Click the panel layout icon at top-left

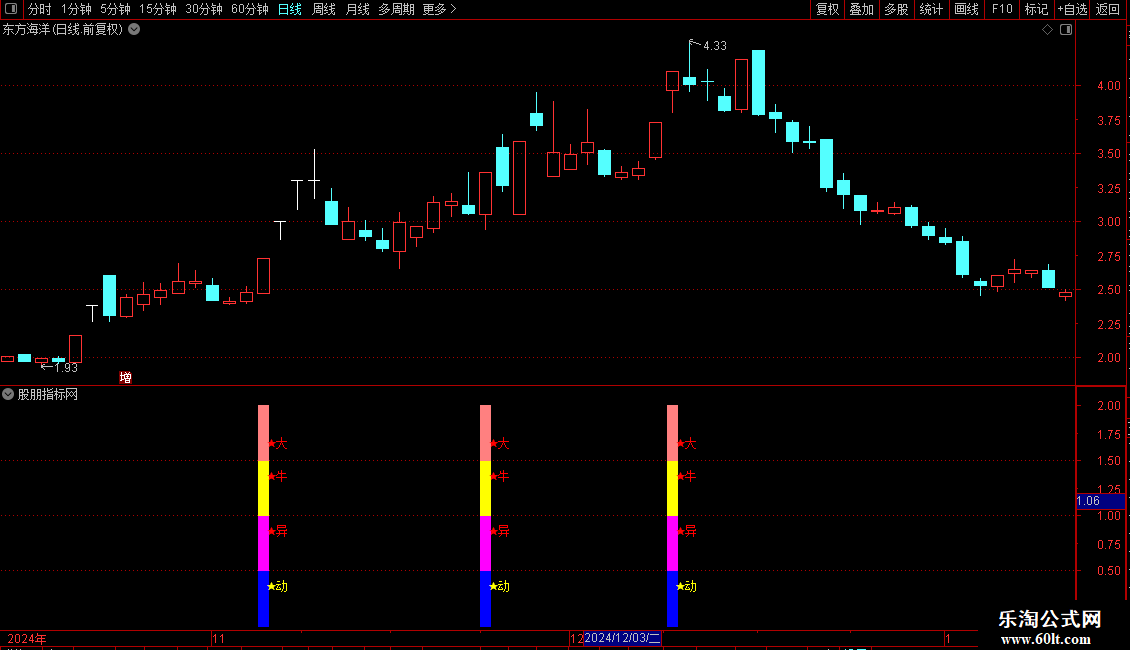click(x=11, y=9)
